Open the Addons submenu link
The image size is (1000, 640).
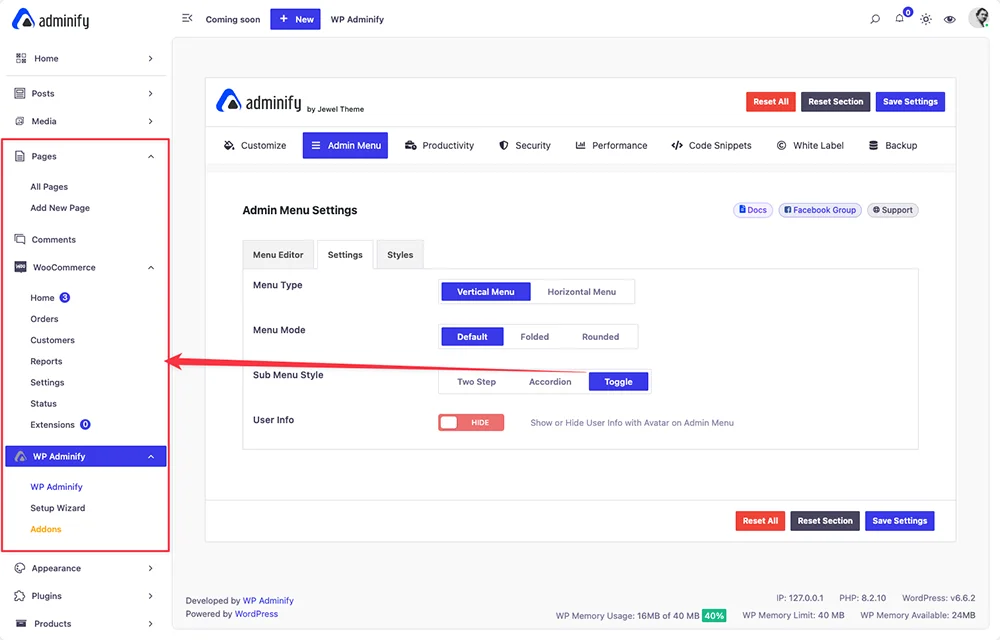pyautogui.click(x=46, y=529)
